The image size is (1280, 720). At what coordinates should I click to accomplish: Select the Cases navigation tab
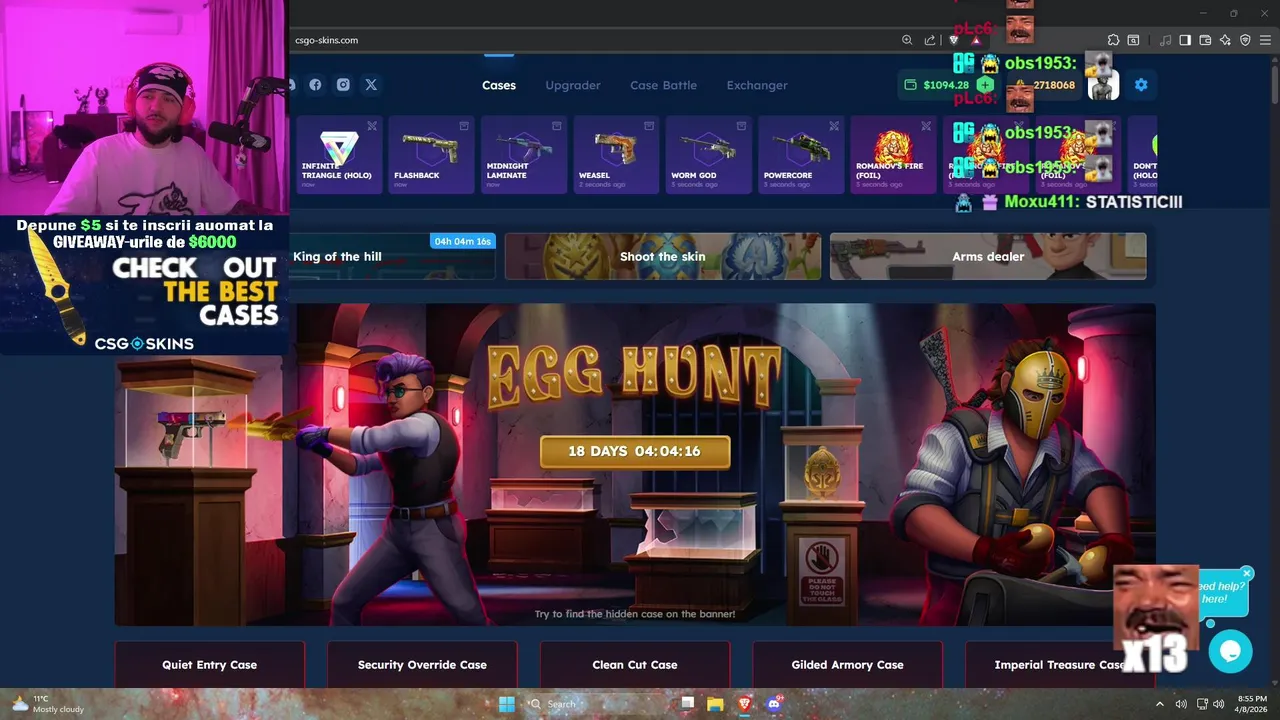(x=499, y=85)
